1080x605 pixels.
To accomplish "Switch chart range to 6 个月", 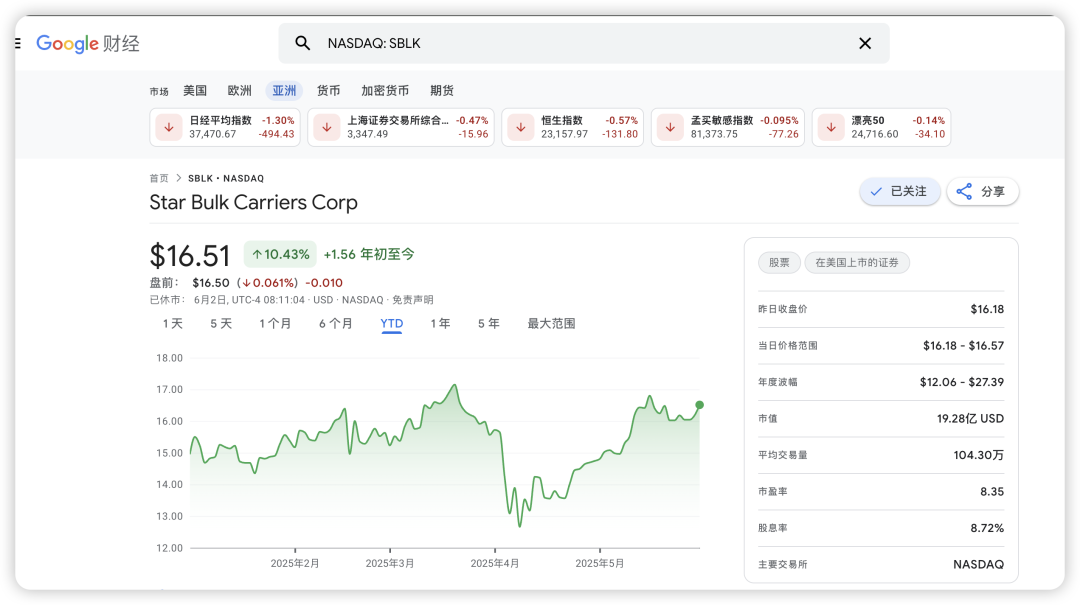I will 335,324.
